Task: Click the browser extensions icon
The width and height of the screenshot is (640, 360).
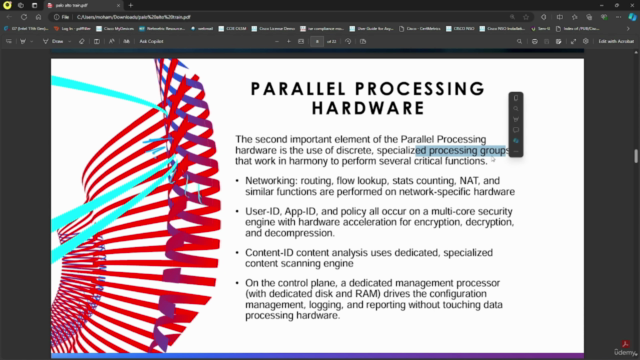Action: pyautogui.click(x=544, y=17)
